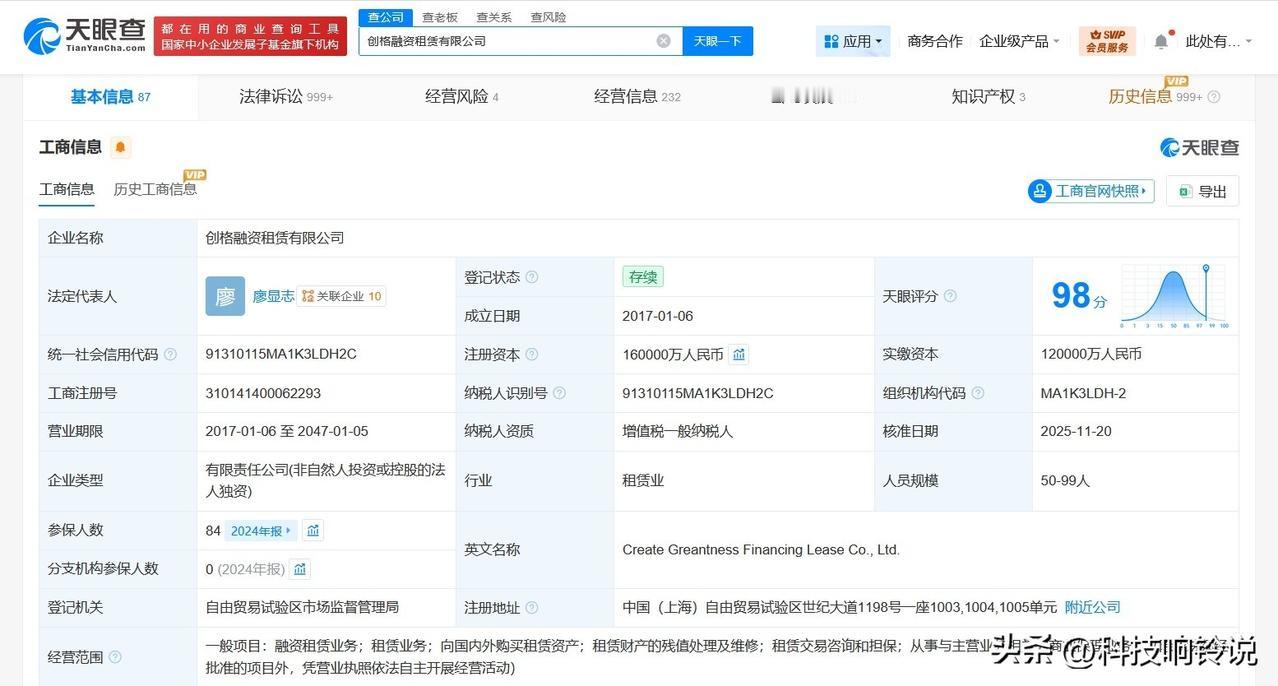
Task: Click help icon next to 组织机构代码
Action: 977,393
